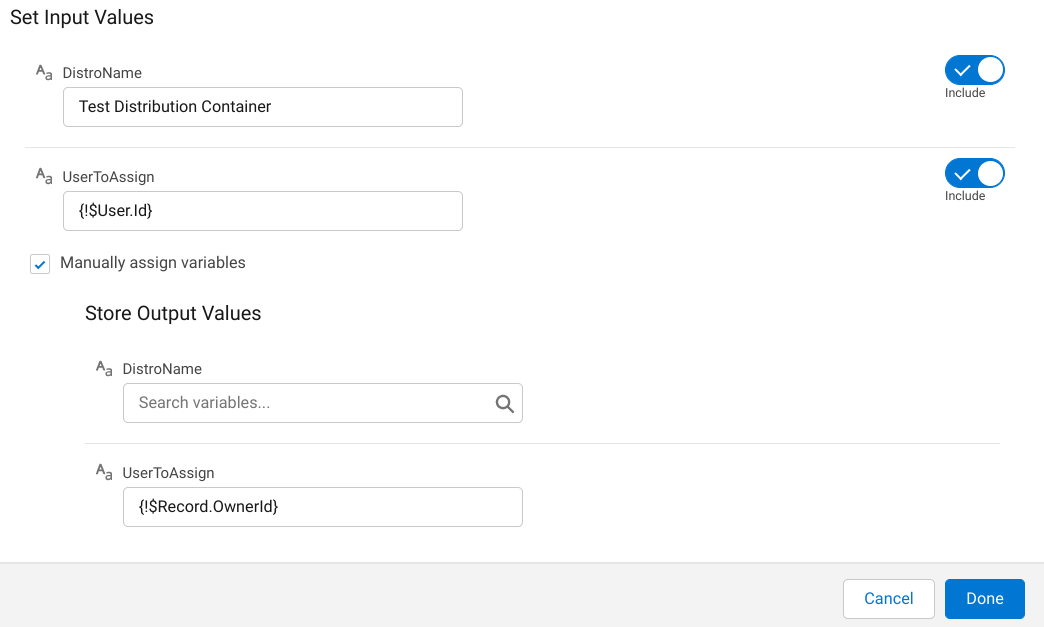Click the Aa icon beside DistroName output variable
The height and width of the screenshot is (627, 1044).
102,367
